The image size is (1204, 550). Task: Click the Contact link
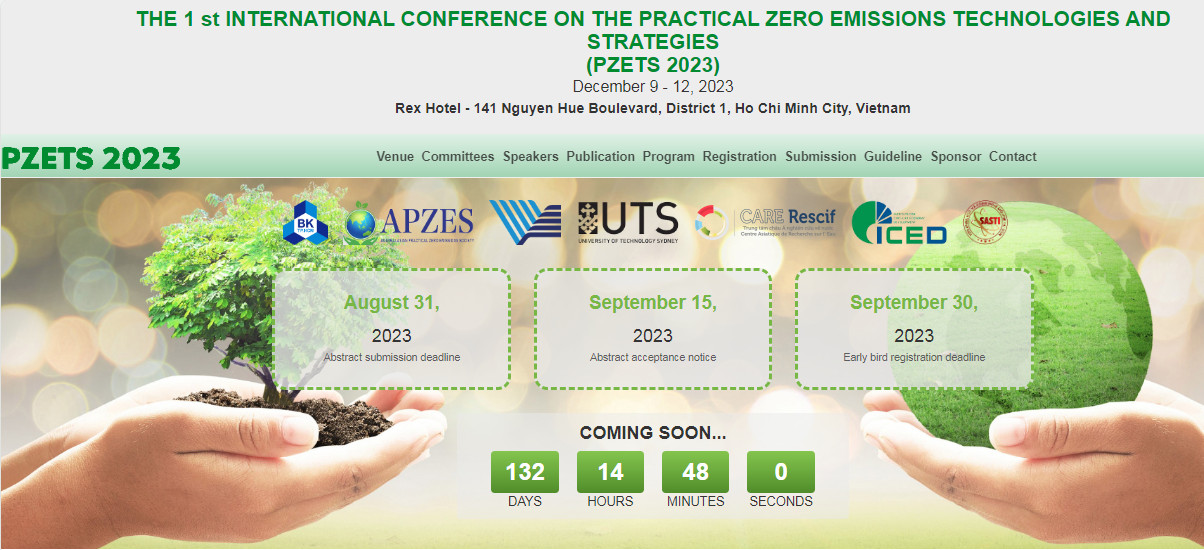[x=1012, y=157]
